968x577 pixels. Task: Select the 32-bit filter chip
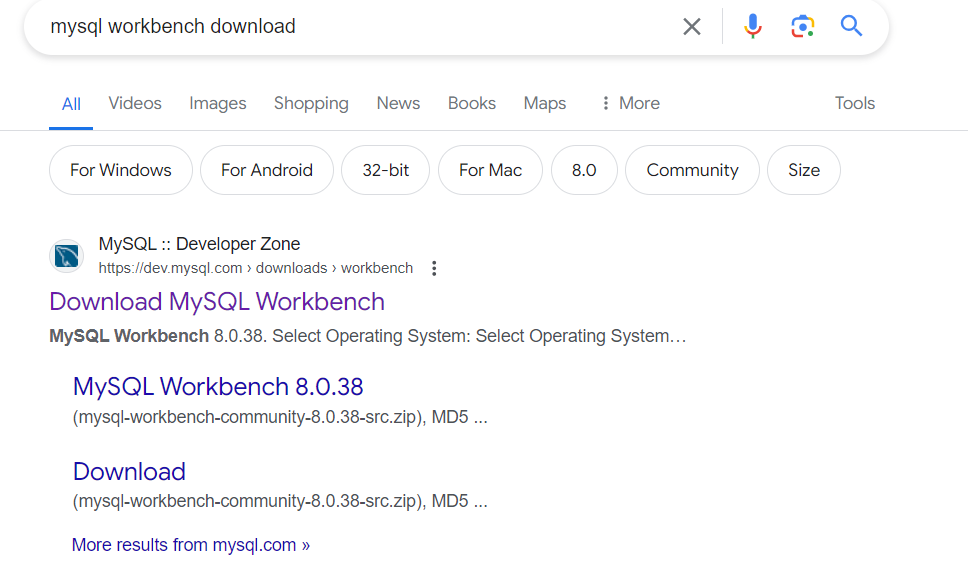[385, 170]
